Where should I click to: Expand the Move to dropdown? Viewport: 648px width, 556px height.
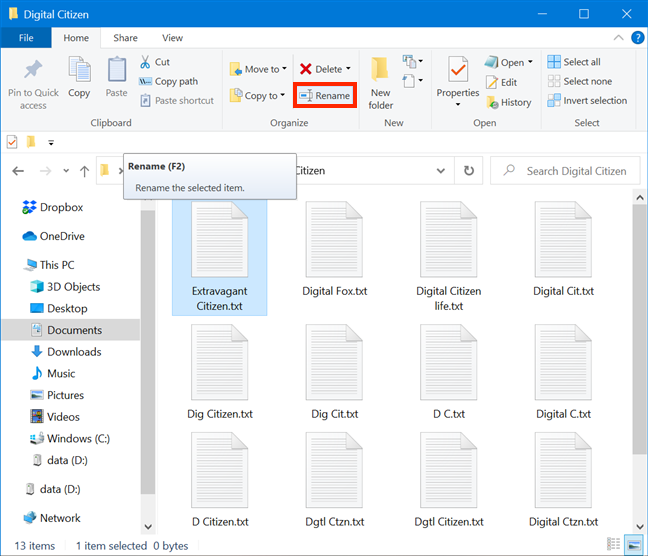[284, 69]
